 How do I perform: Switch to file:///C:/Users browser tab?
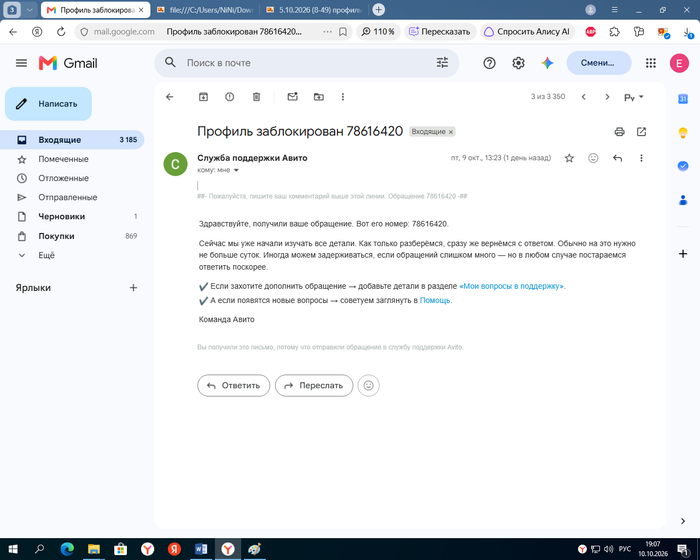pos(204,10)
